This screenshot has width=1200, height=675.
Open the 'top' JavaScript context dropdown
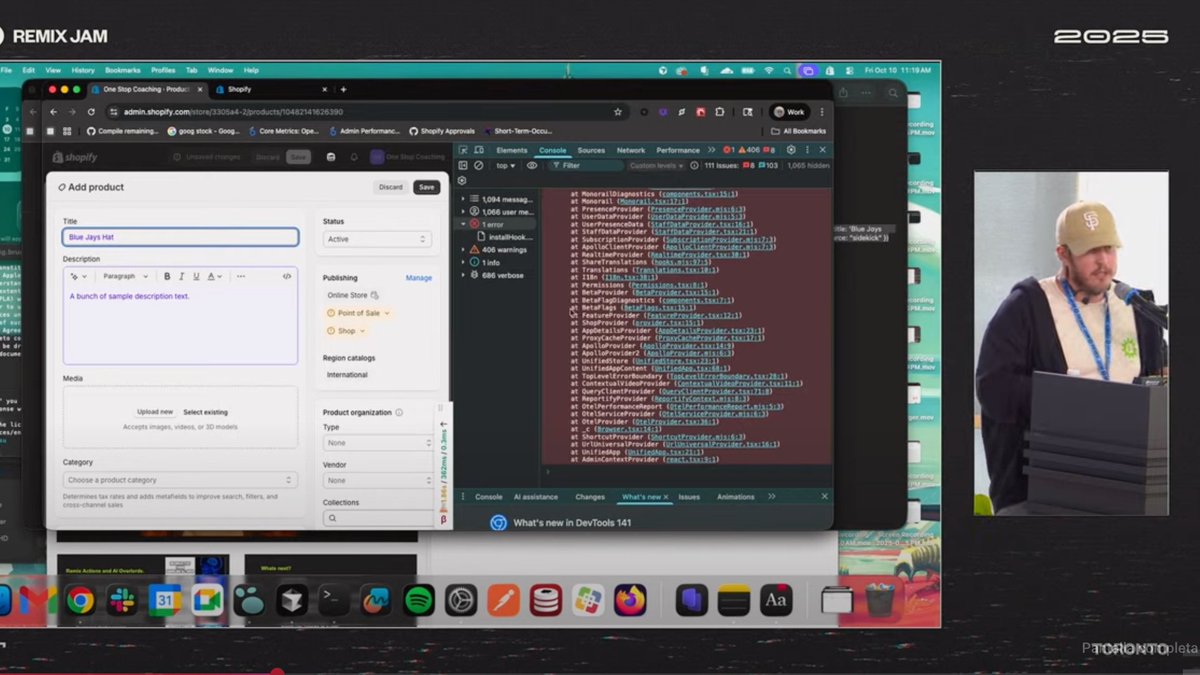click(507, 165)
